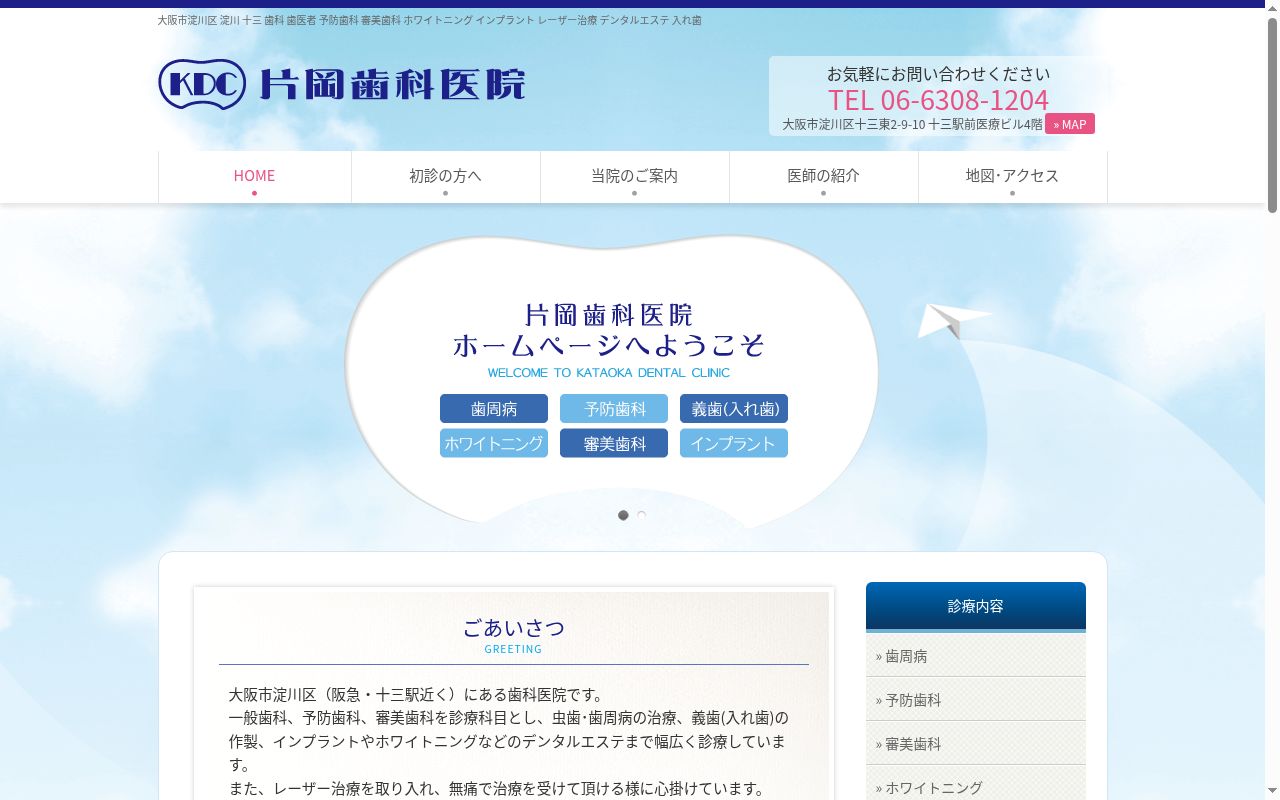Click the ホワイトニング banner button

click(x=494, y=443)
